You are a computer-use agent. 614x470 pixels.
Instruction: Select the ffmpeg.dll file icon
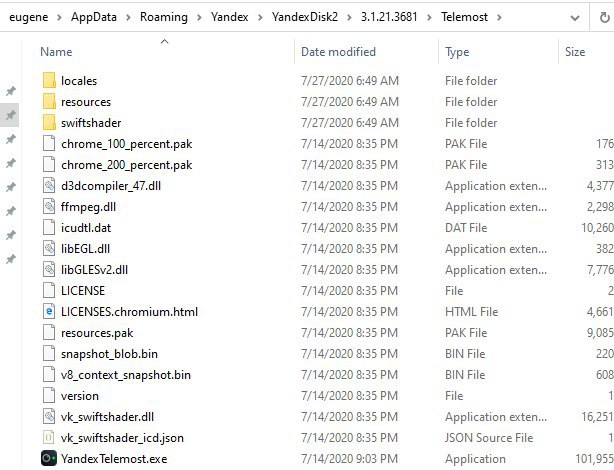tap(49, 206)
